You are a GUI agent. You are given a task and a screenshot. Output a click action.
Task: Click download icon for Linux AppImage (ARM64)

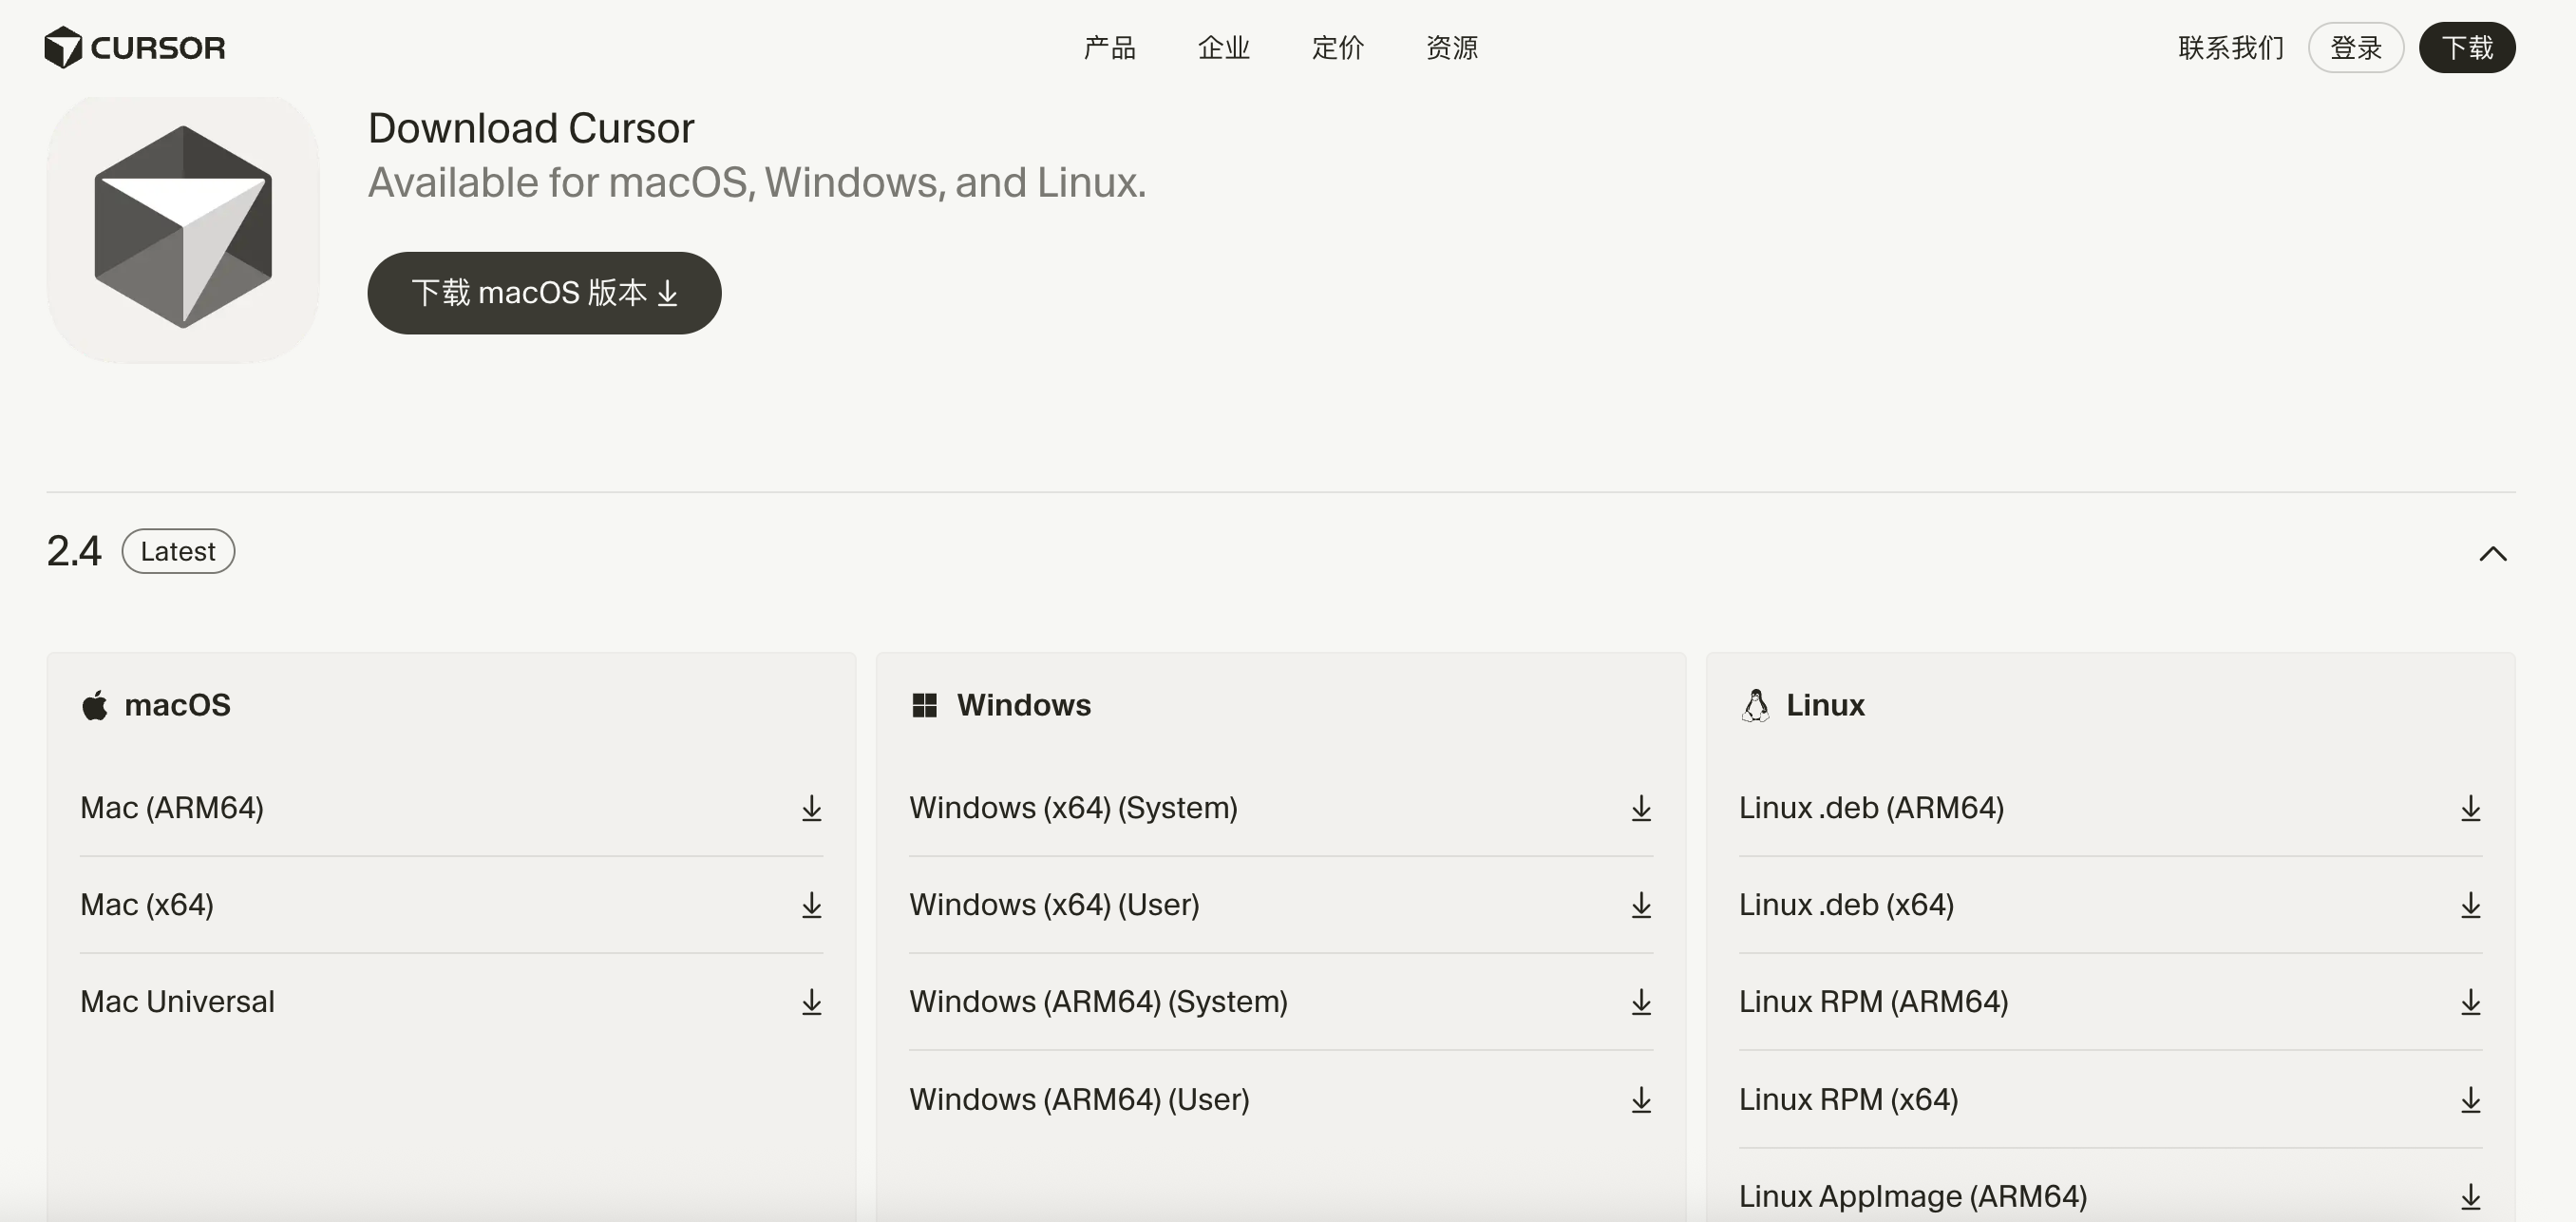pos(2470,1196)
